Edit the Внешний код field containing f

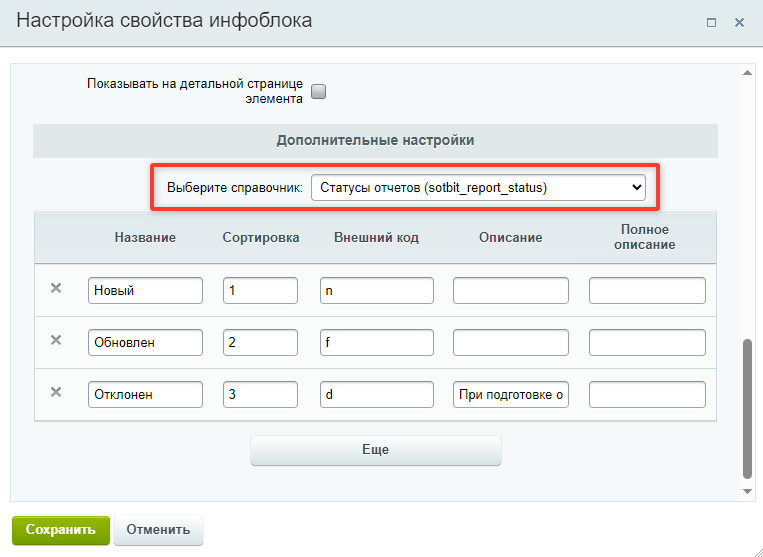[377, 342]
